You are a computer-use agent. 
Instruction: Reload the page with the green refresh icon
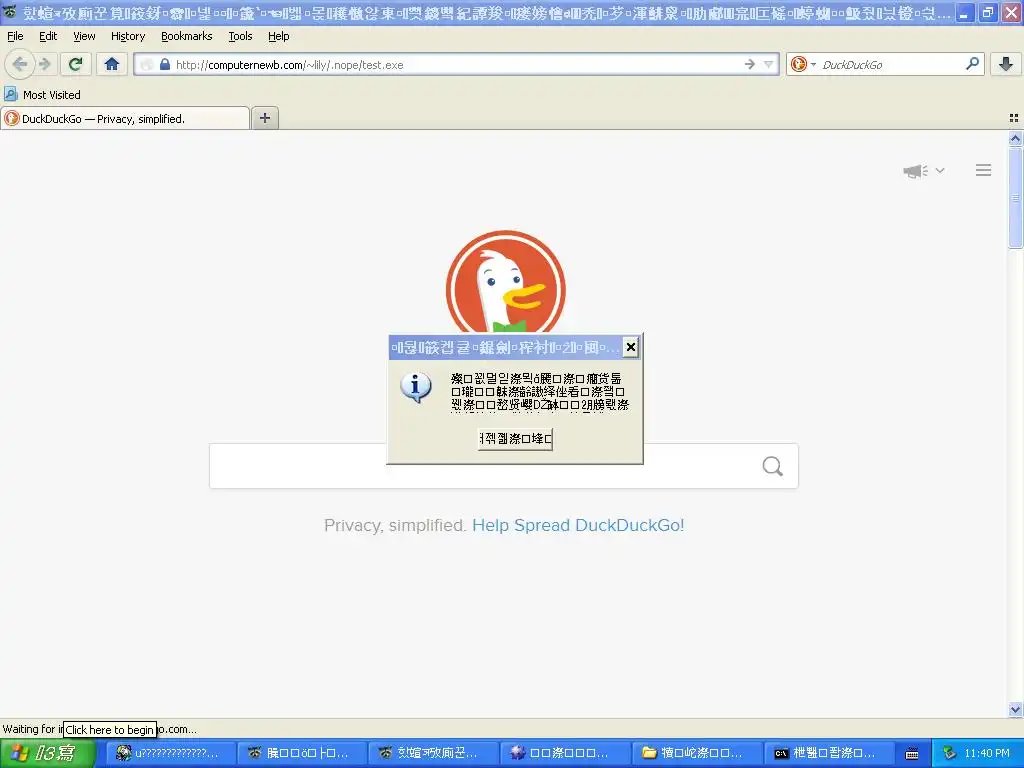click(76, 64)
